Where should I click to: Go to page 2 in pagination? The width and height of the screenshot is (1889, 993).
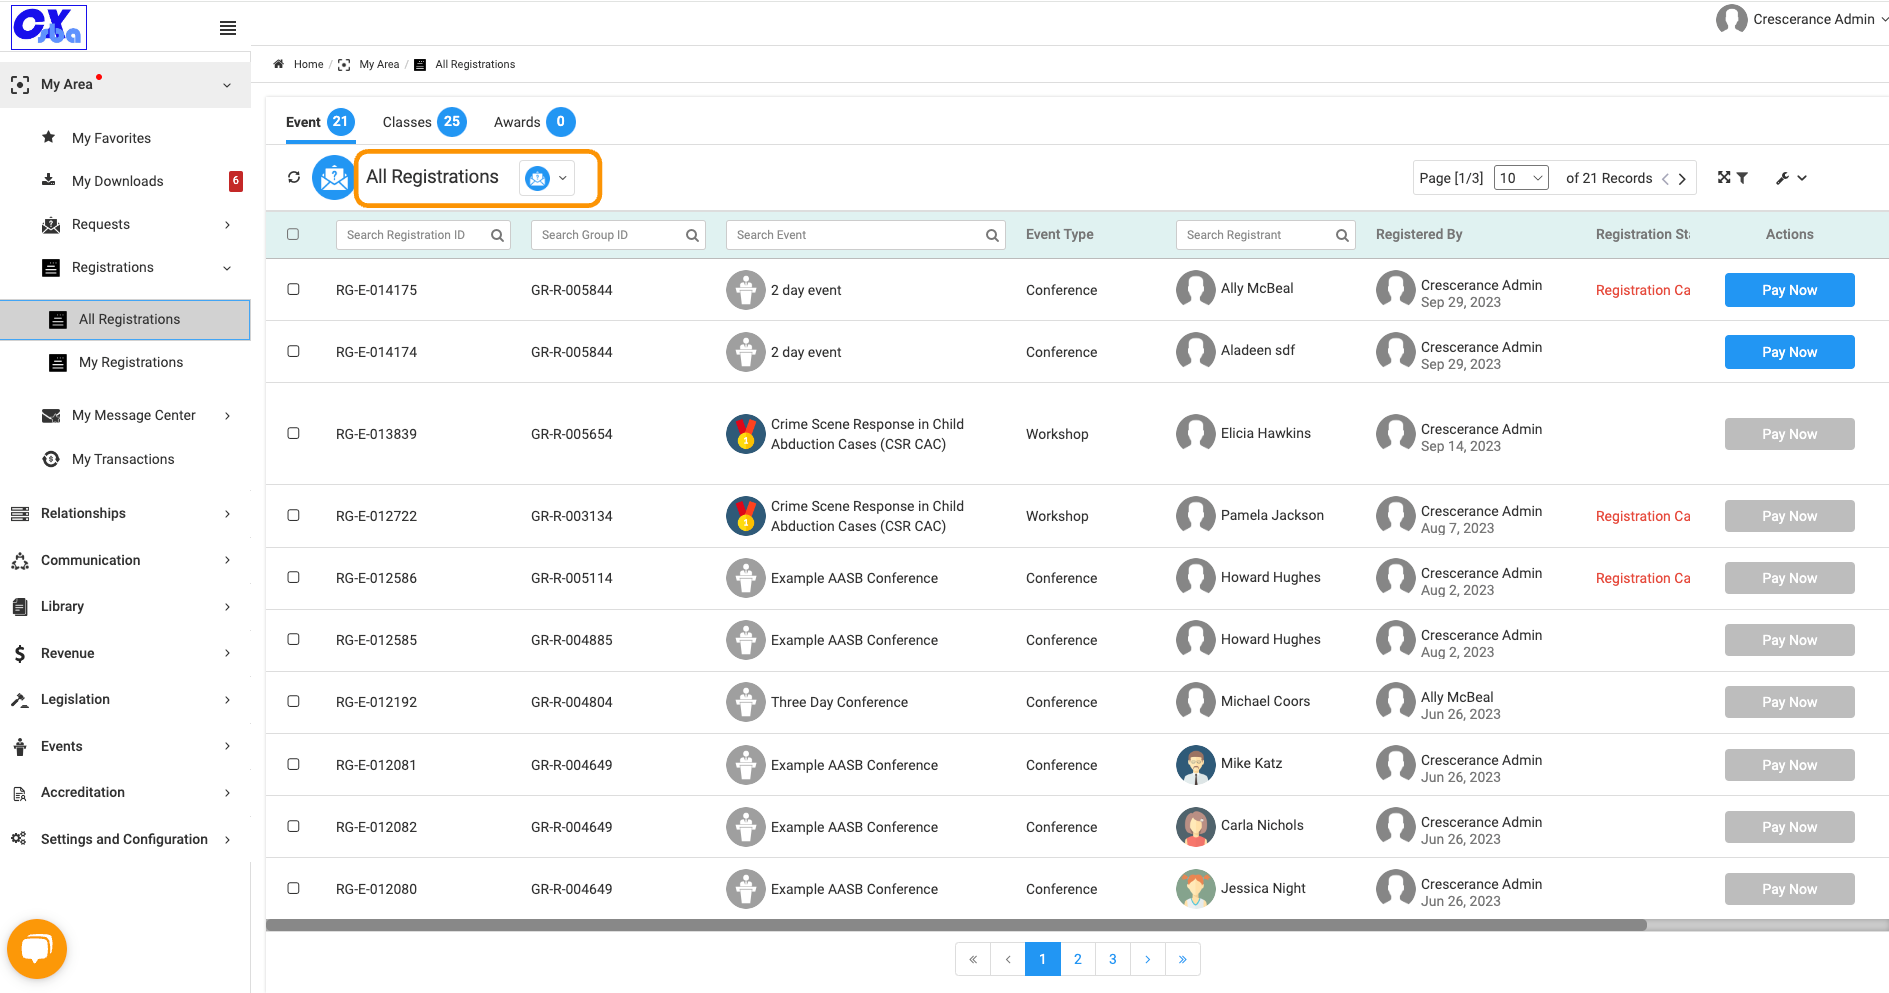click(x=1077, y=959)
